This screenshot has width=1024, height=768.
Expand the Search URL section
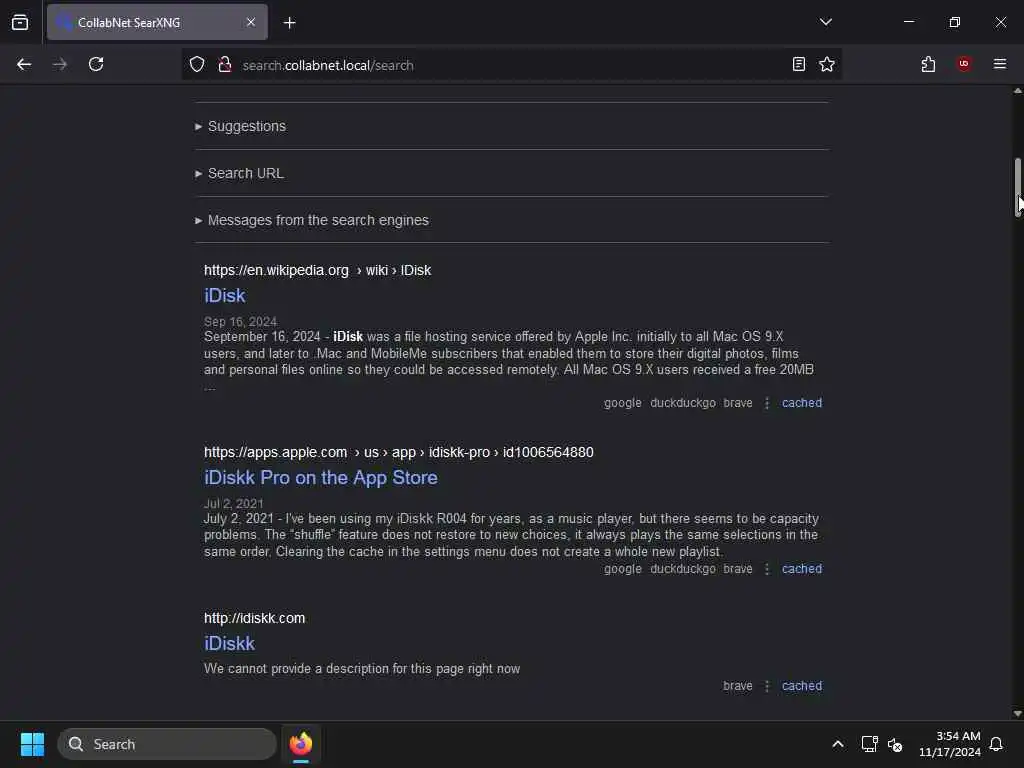[x=246, y=173]
